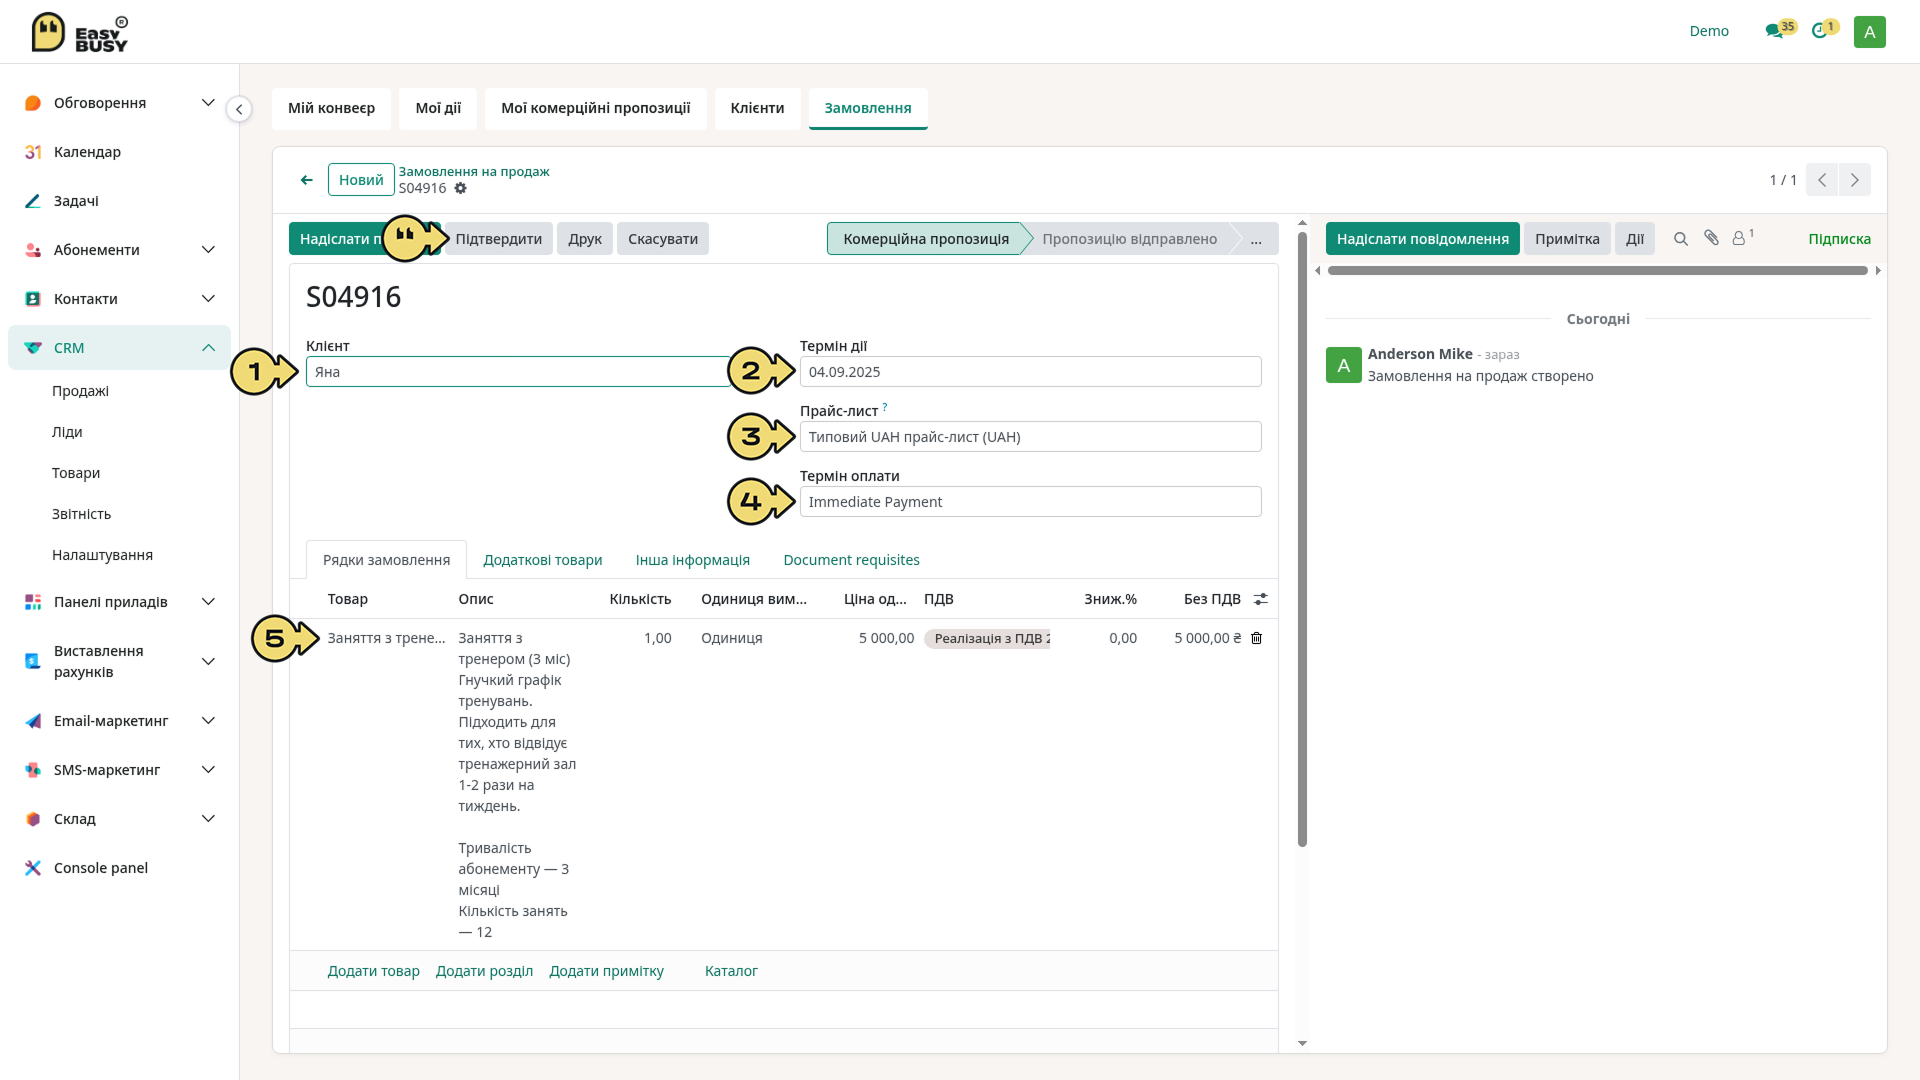Open the Клієнти top menu tab
Screen dimensions: 1920x1080
pos(757,108)
